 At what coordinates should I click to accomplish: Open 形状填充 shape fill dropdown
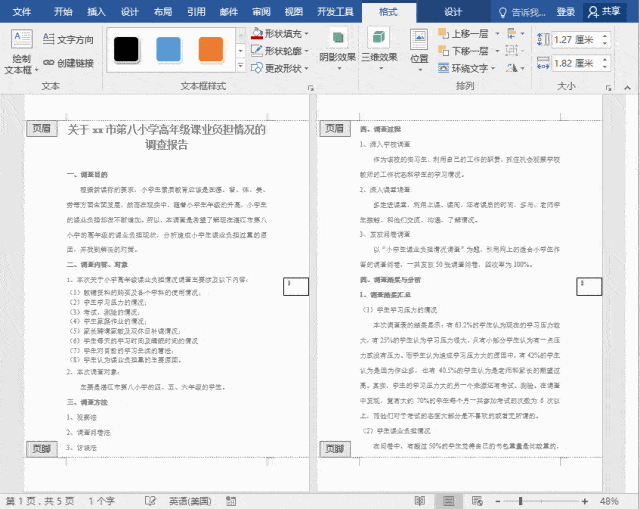280,33
